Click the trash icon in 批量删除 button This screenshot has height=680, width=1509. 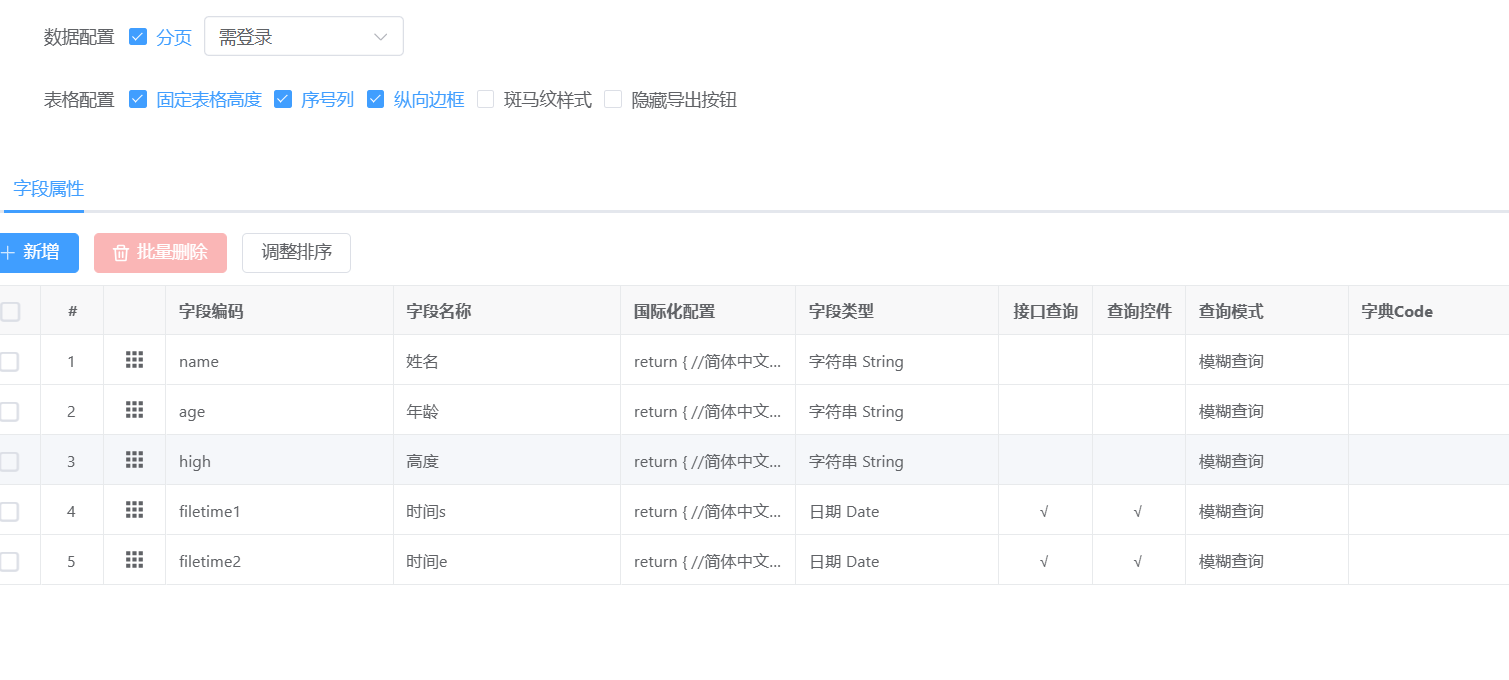121,253
